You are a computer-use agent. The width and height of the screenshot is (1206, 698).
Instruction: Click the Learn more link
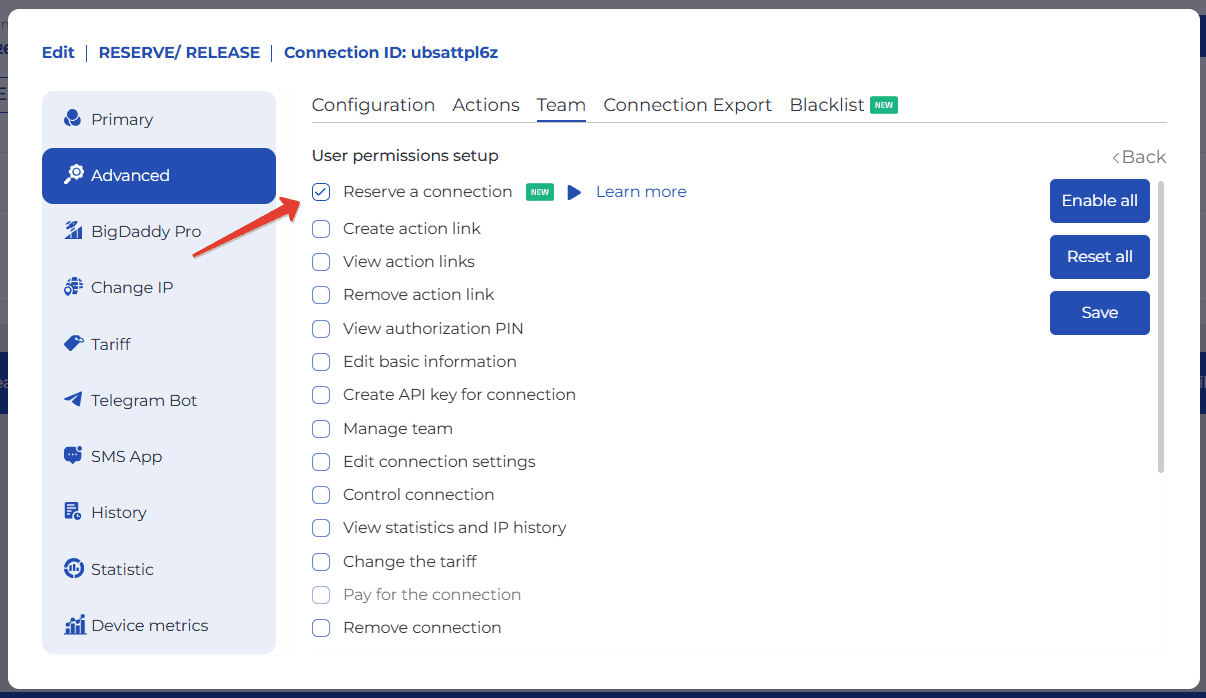tap(641, 192)
